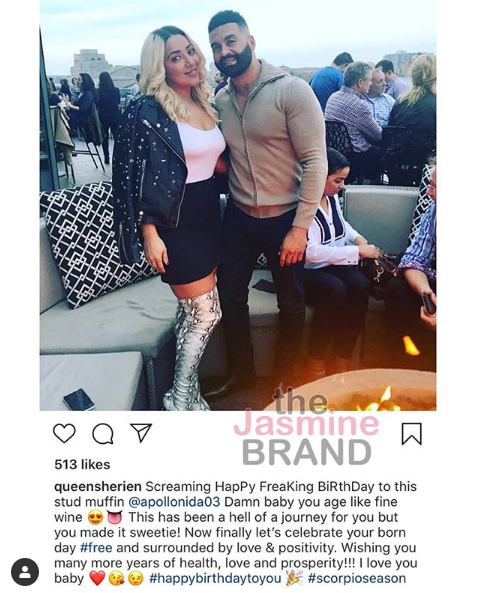This screenshot has height=593, width=478.
Task: Tap the bearded man's face in photo
Action: (x=231, y=48)
